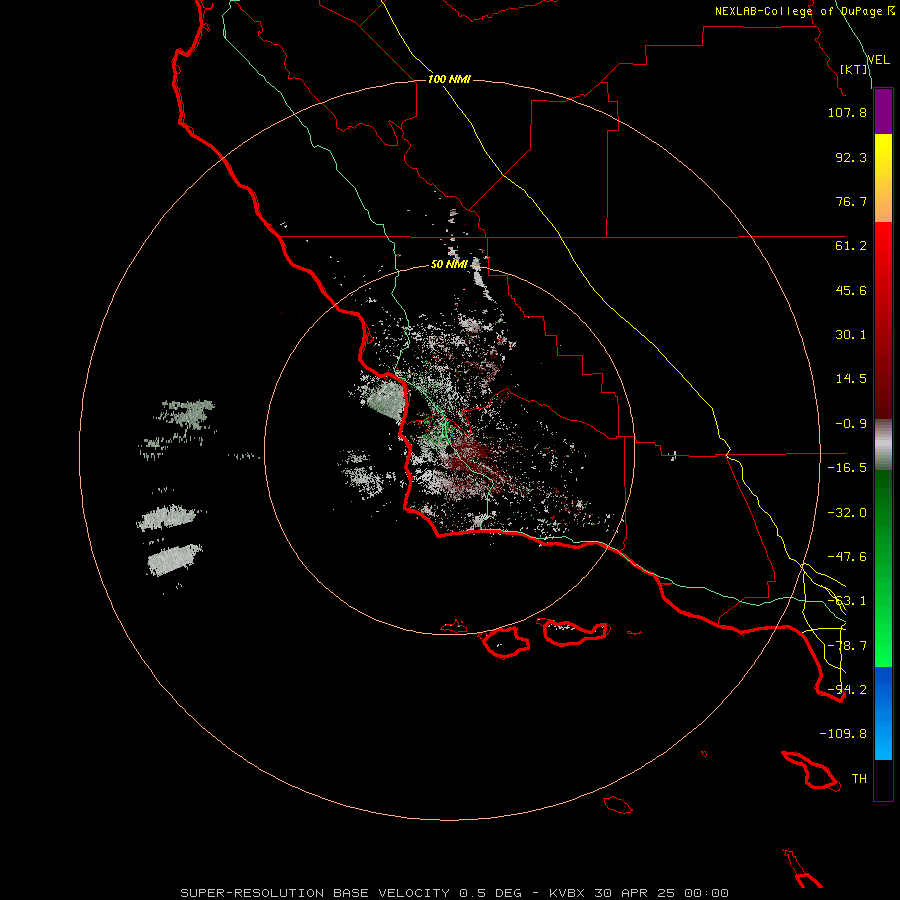
Task: Click the -16.5 velocity scale label
Action: (x=847, y=468)
